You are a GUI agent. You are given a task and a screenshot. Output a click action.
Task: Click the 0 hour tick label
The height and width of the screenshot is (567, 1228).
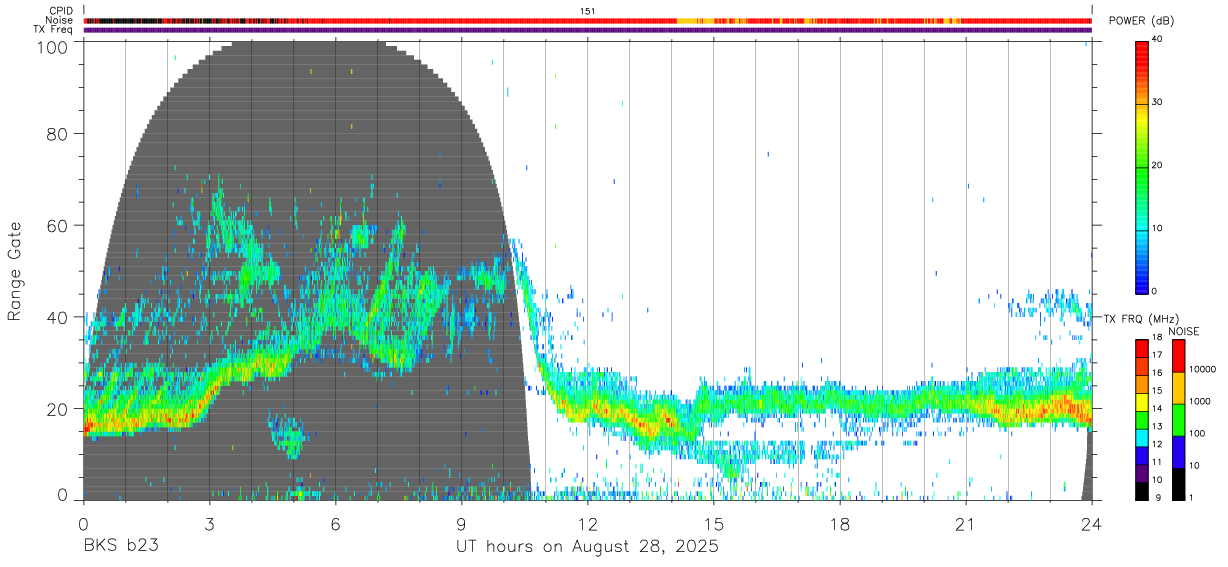click(84, 523)
